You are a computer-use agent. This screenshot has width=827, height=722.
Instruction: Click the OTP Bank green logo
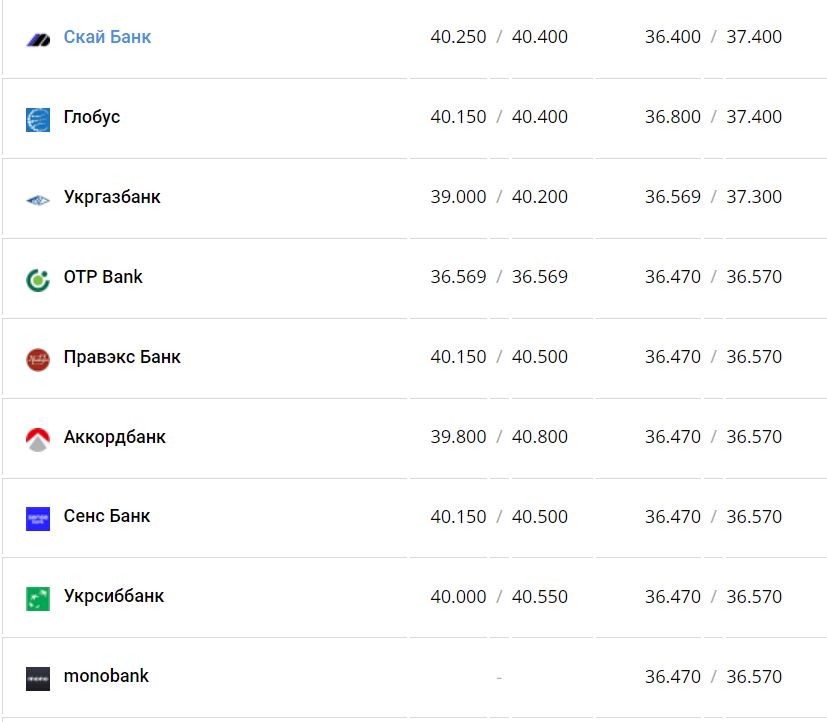38,279
